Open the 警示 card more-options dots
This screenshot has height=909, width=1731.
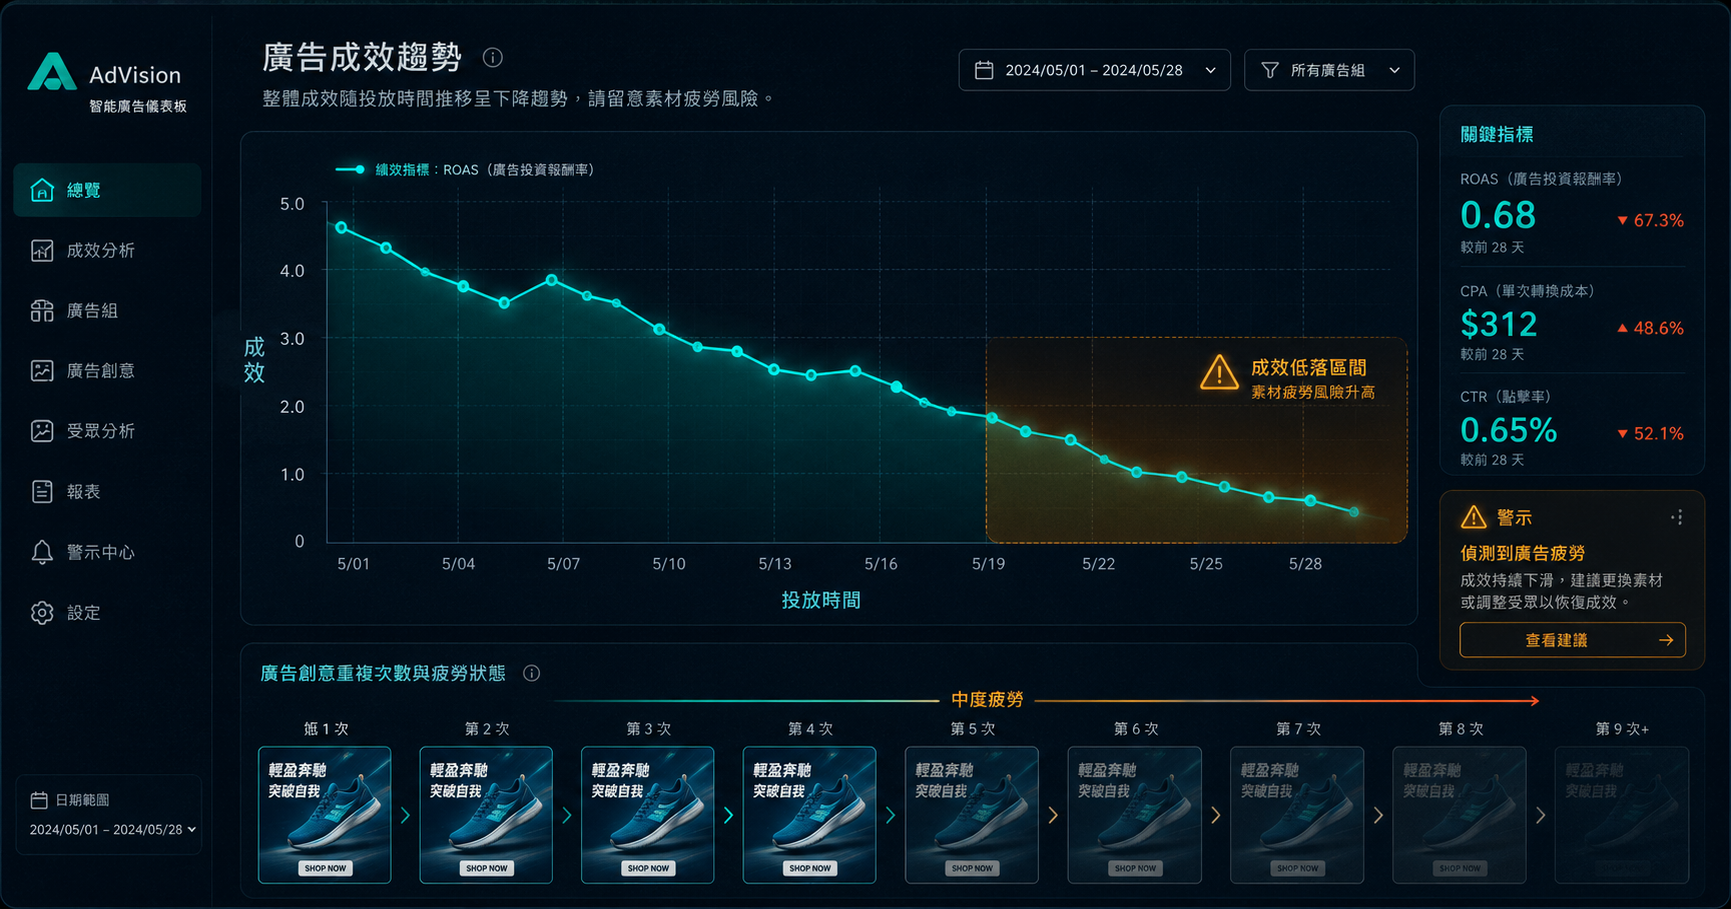pos(1677,517)
